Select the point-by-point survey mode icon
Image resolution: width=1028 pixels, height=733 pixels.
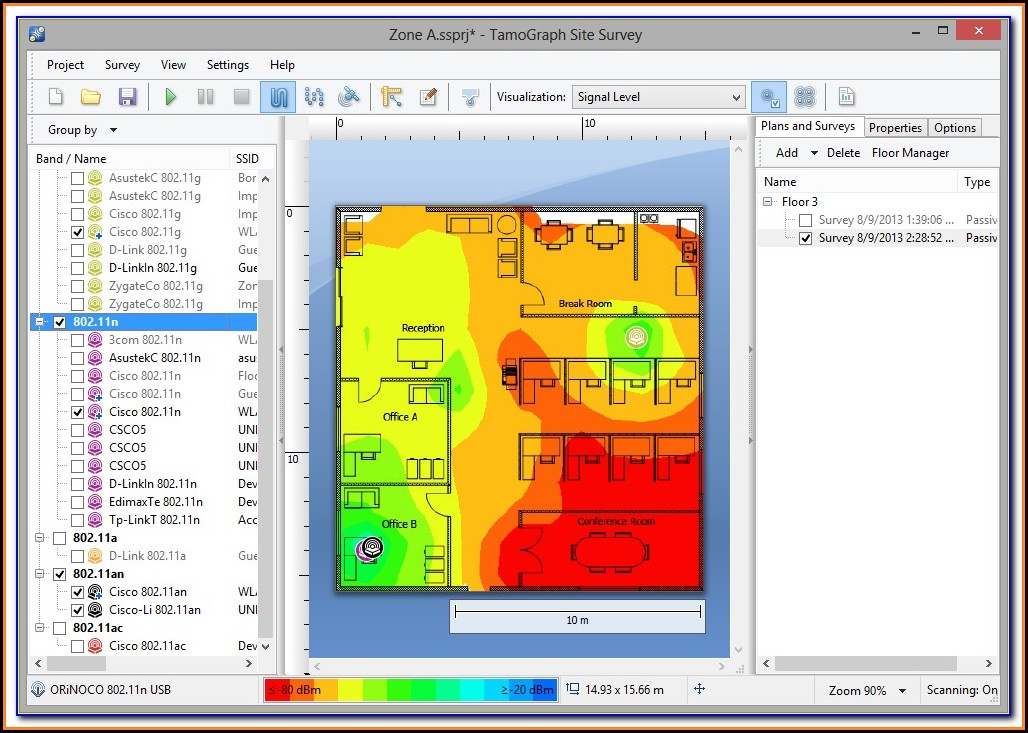coord(314,97)
